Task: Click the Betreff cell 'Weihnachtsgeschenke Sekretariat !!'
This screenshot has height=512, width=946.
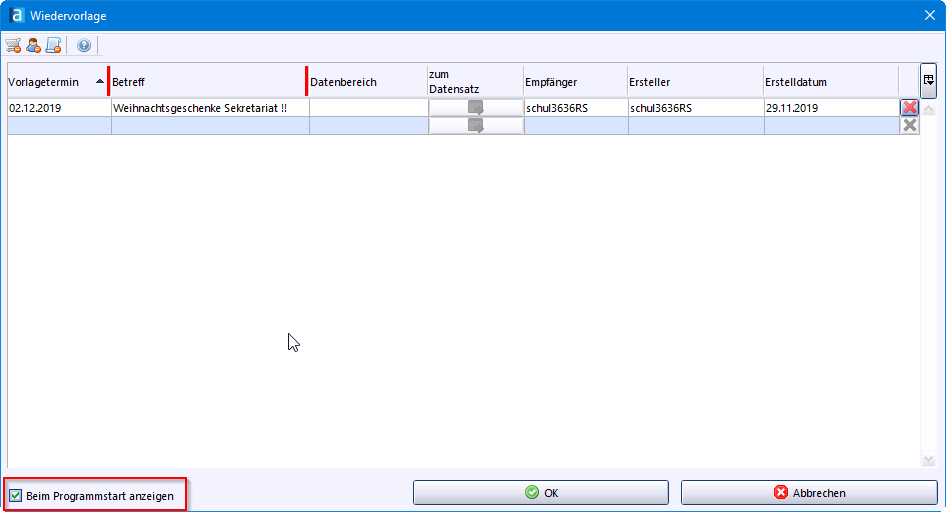Action: pyautogui.click(x=208, y=107)
